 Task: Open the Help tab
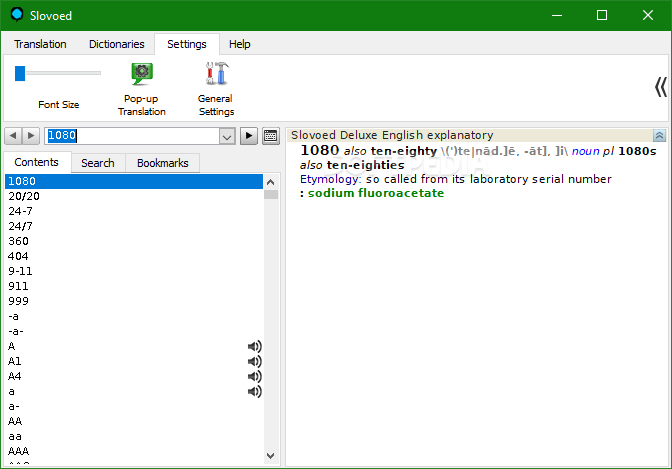pyautogui.click(x=240, y=44)
